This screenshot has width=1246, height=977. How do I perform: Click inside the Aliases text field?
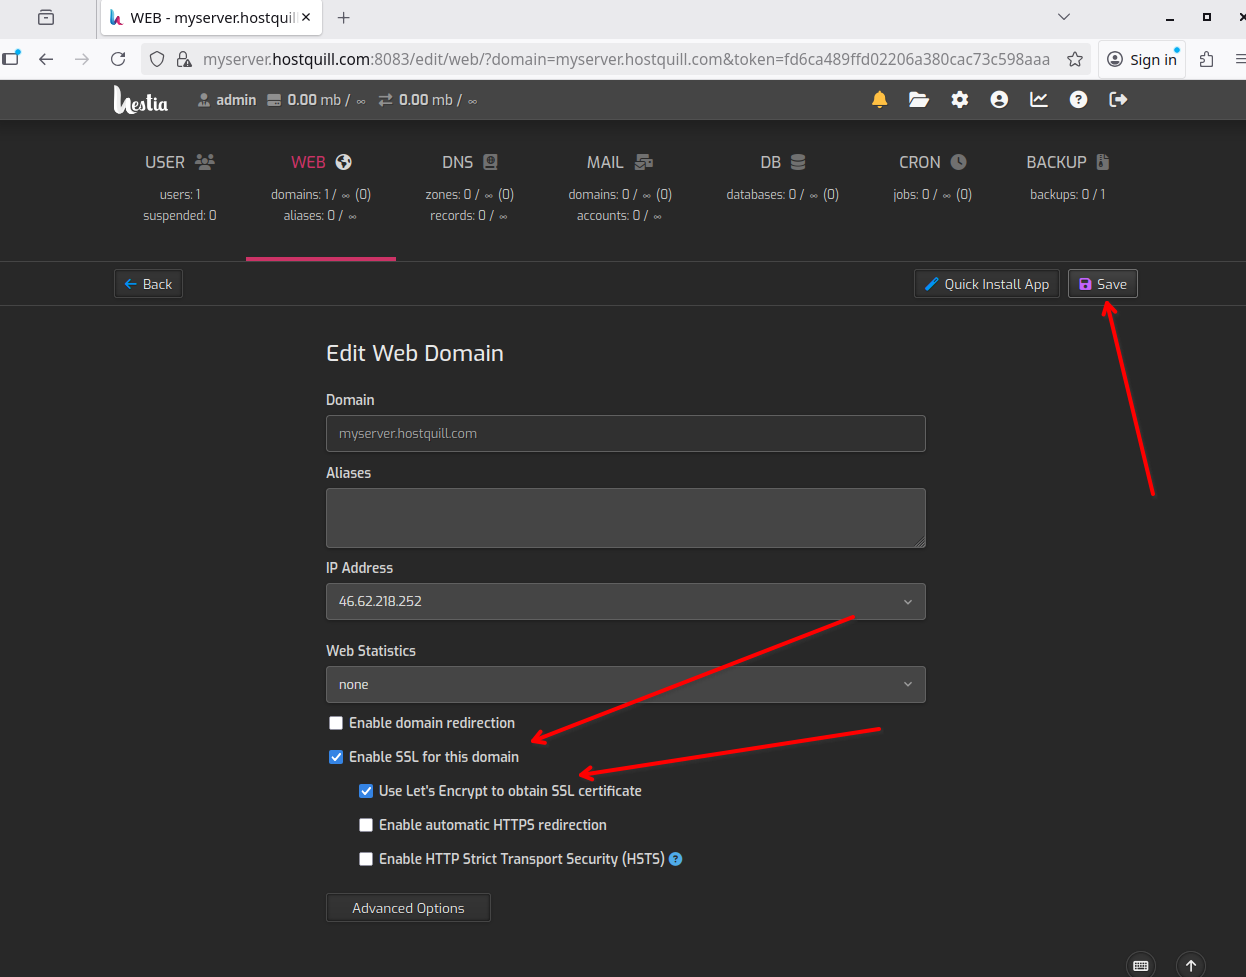pos(625,517)
